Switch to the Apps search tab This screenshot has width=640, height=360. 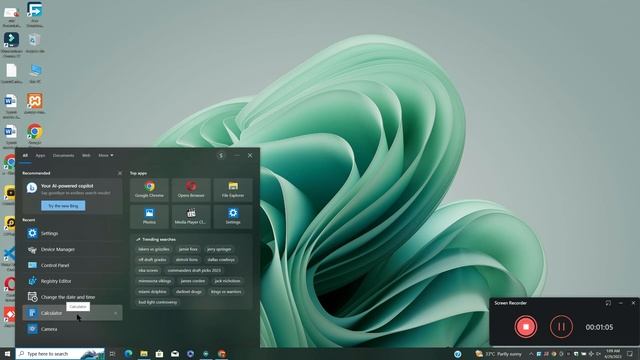click(40, 156)
